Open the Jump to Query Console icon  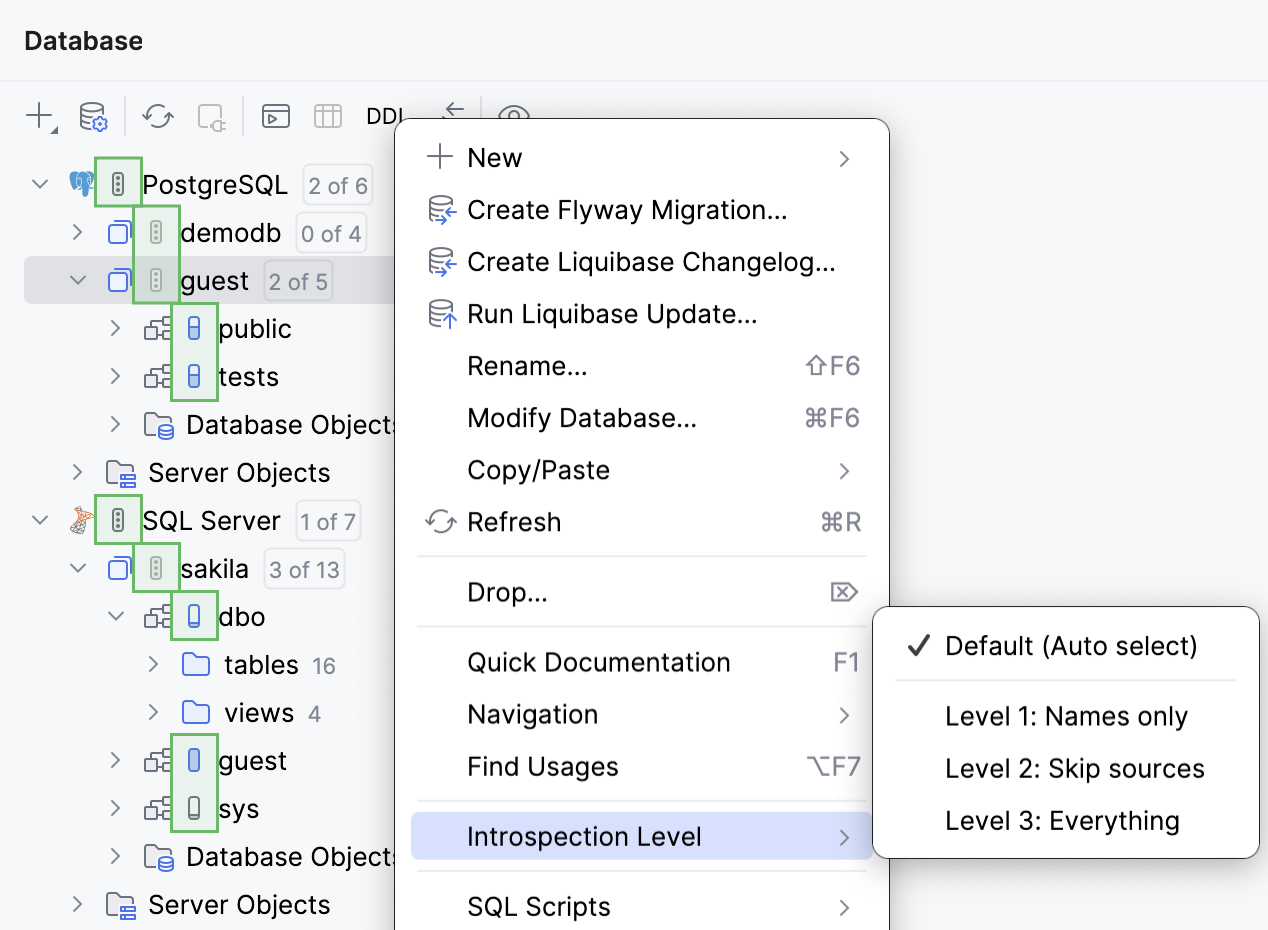click(x=275, y=116)
